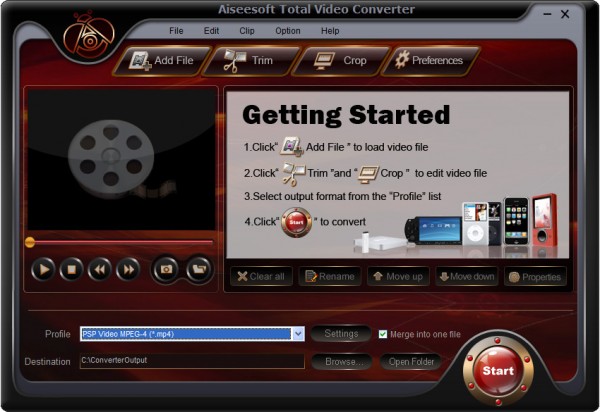The width and height of the screenshot is (600, 412).
Task: Click the playback progress slider handle
Action: 30,242
